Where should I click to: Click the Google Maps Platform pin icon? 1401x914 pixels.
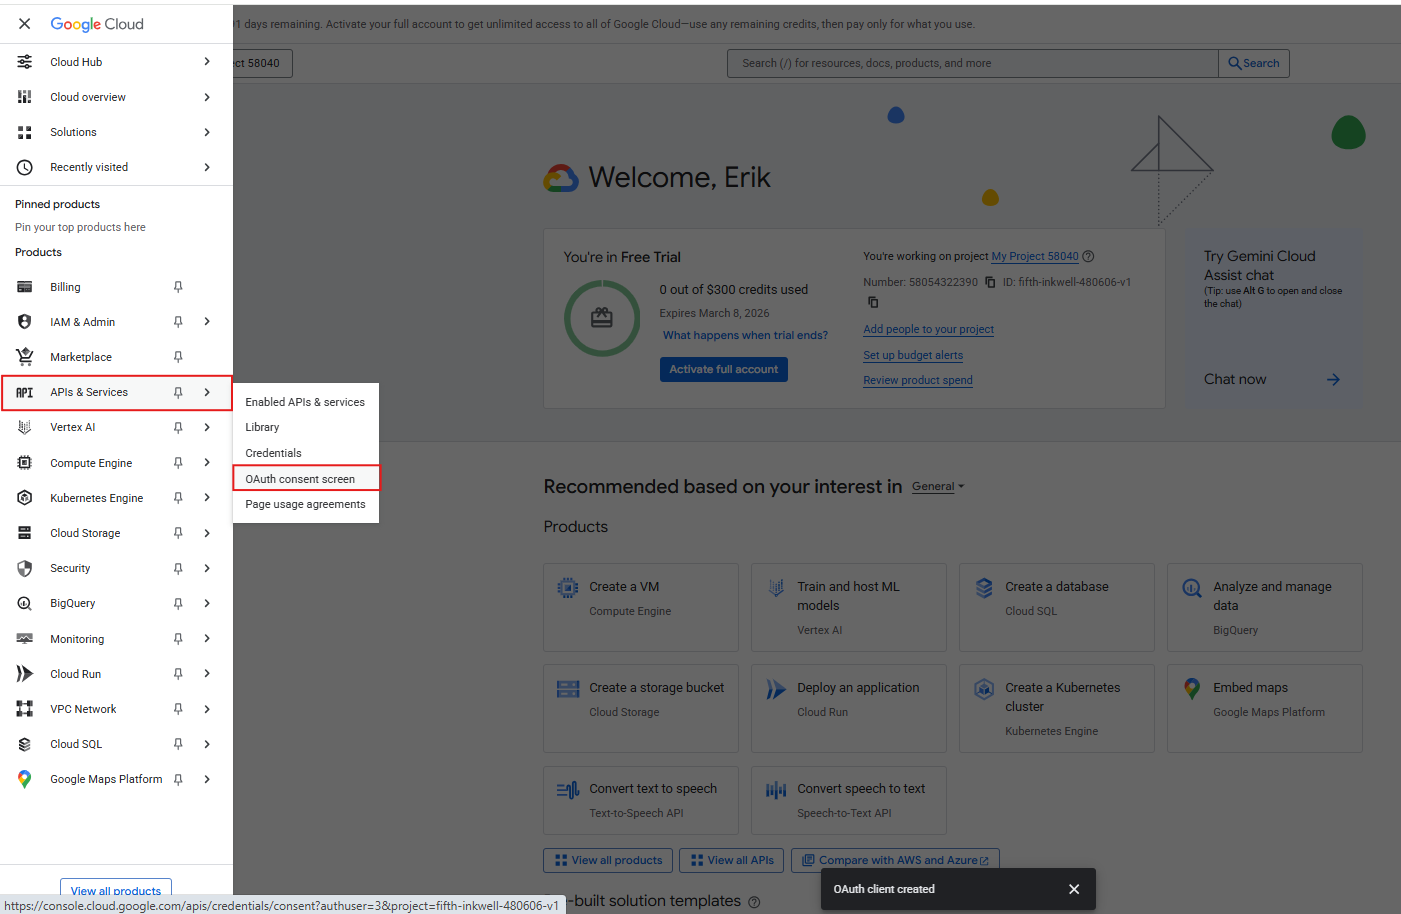178,779
